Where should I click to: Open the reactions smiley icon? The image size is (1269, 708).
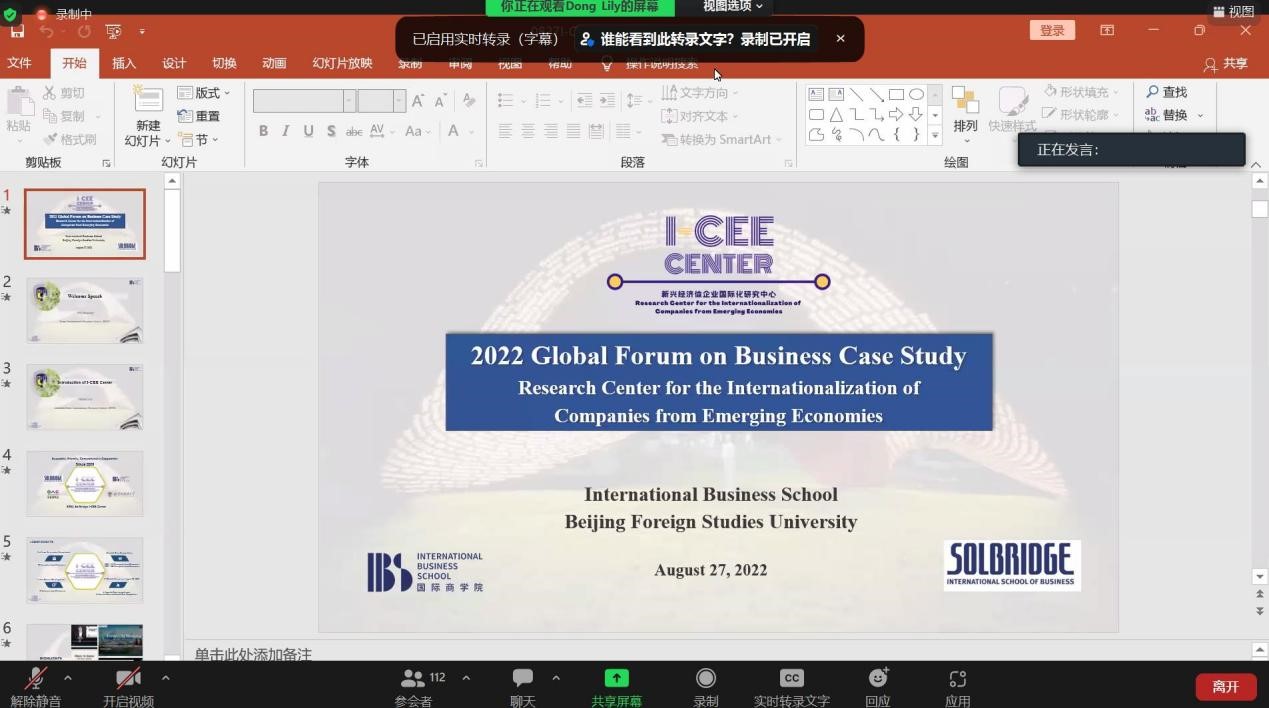878,679
